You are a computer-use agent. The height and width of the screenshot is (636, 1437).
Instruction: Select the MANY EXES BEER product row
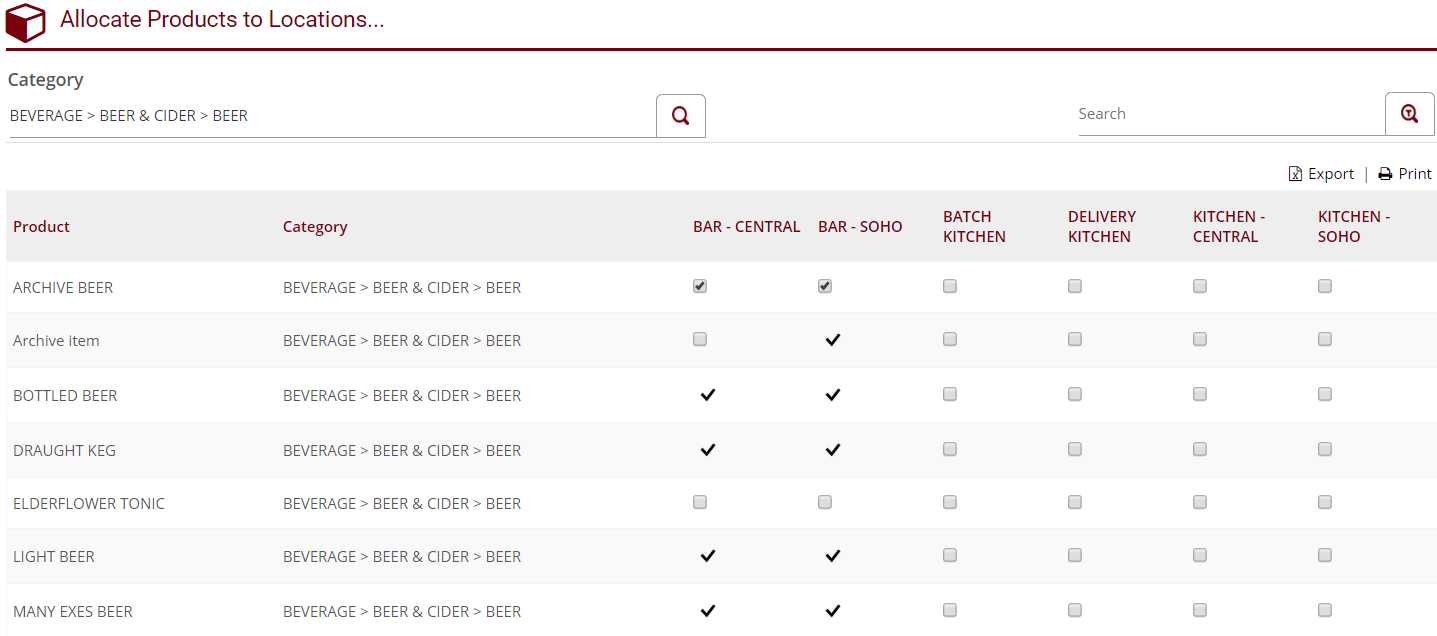tap(73, 611)
